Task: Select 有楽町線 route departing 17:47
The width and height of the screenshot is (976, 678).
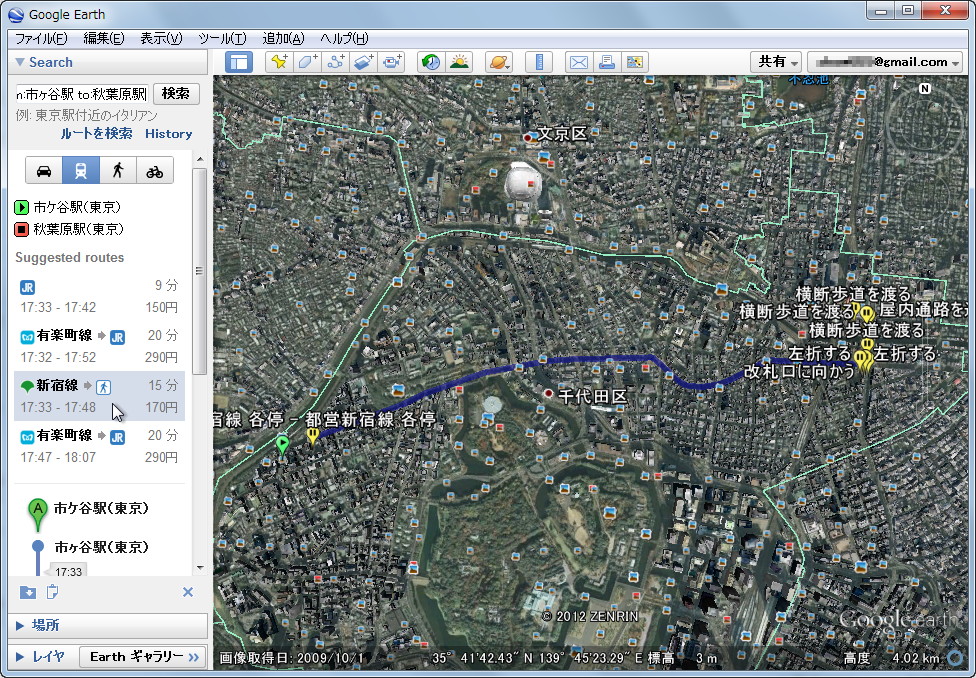Action: point(99,446)
